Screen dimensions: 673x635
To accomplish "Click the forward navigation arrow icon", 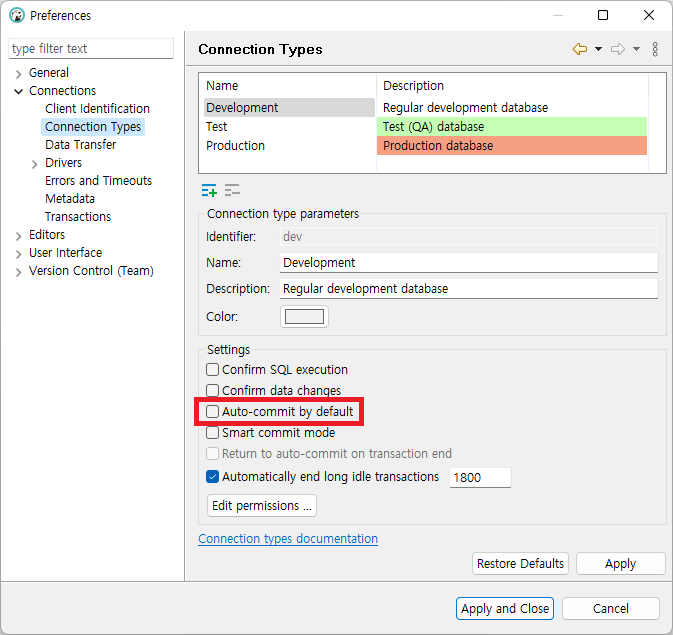I will [617, 49].
